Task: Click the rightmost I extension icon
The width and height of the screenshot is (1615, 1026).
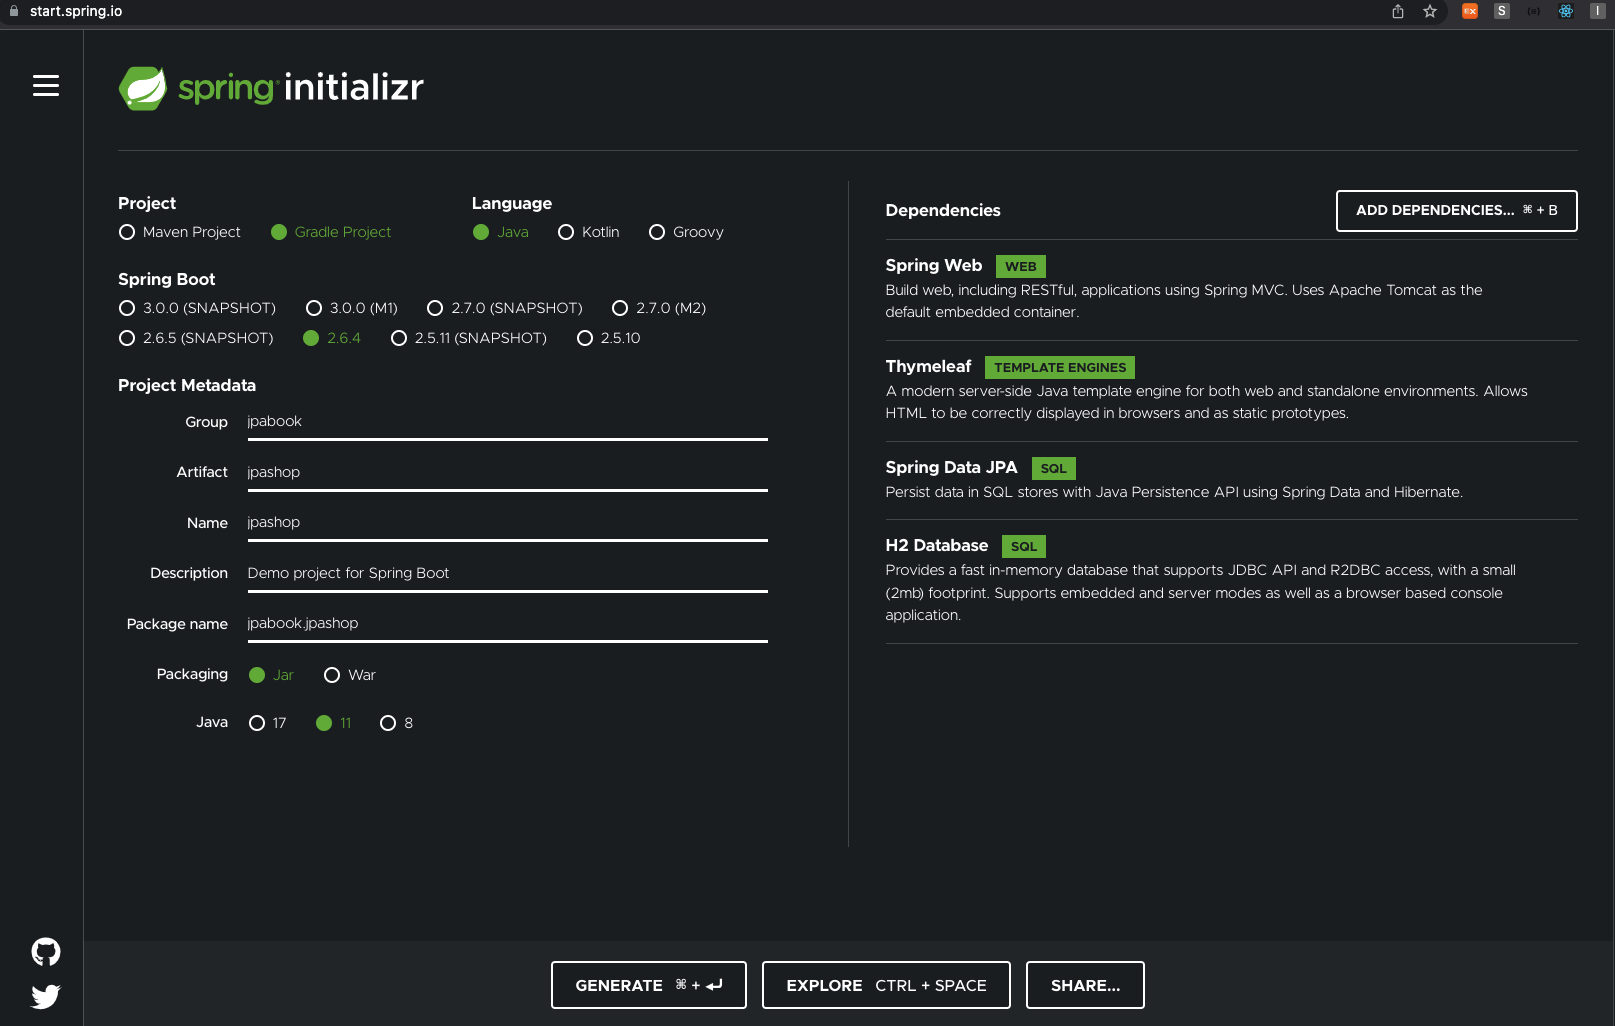Action: click(1598, 11)
